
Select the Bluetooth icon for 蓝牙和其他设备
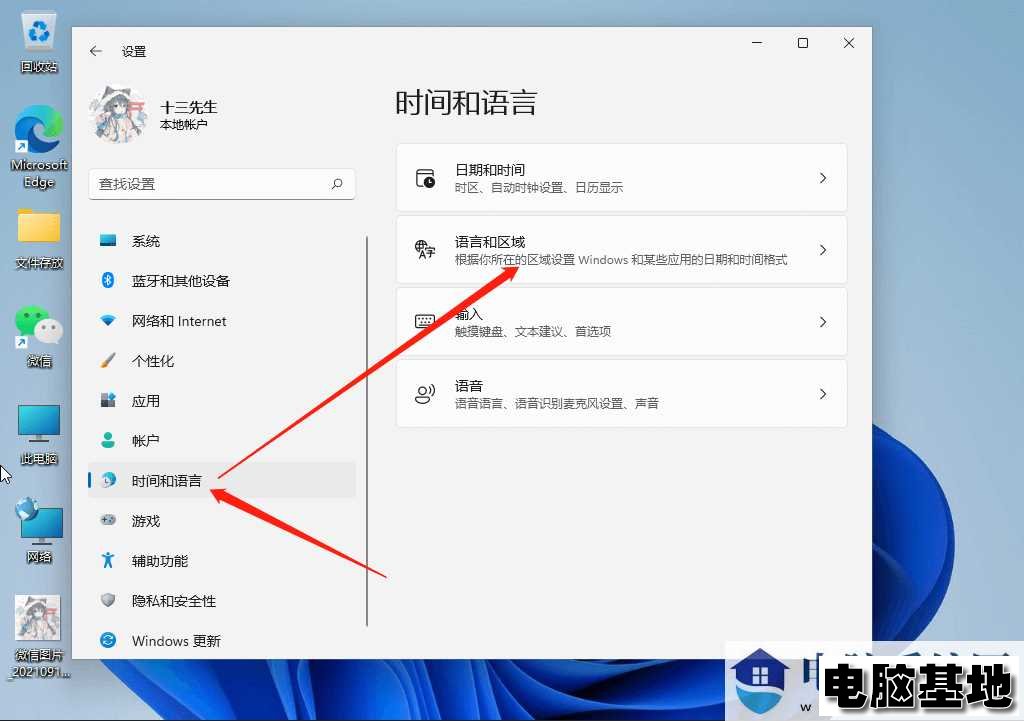108,281
